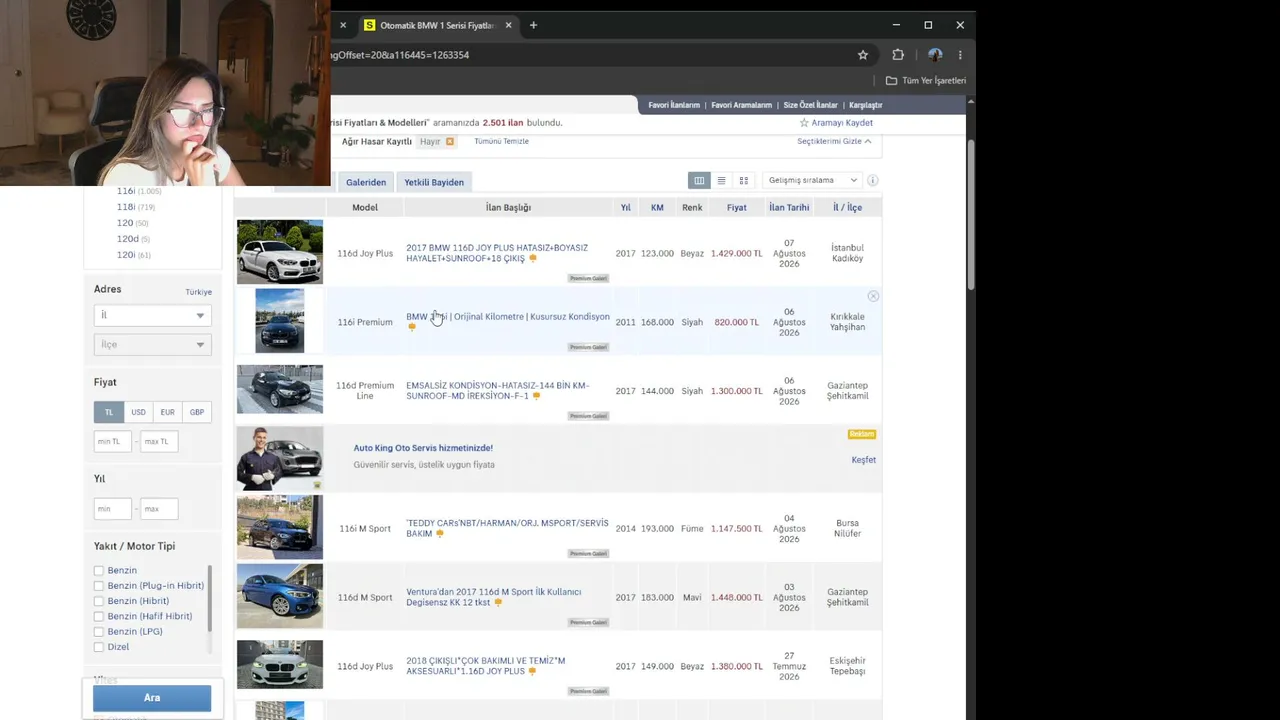Bookmark this page with the star icon
The height and width of the screenshot is (720, 1280).
(863, 55)
